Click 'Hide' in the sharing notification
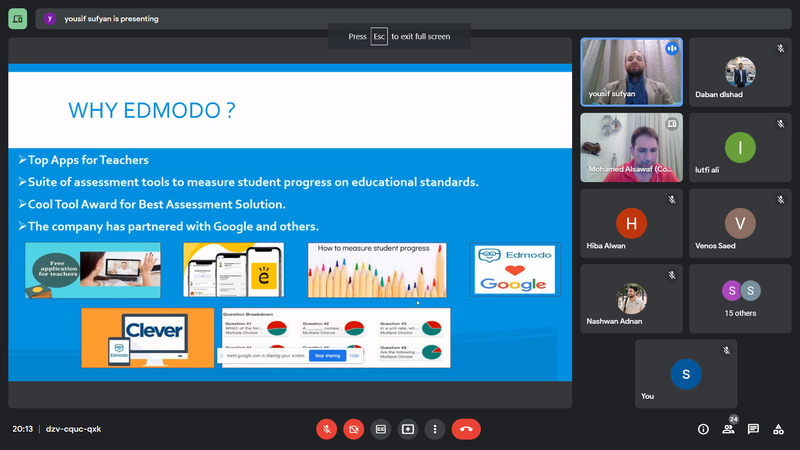 click(x=354, y=356)
